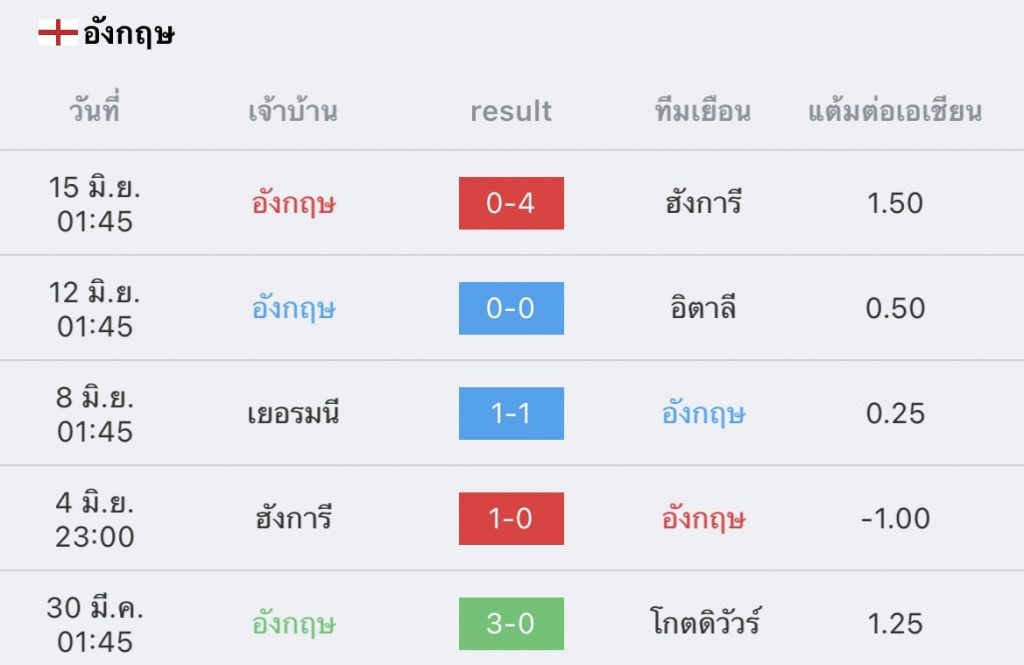
Task: Click the England flag icon
Action: pyautogui.click(x=58, y=33)
